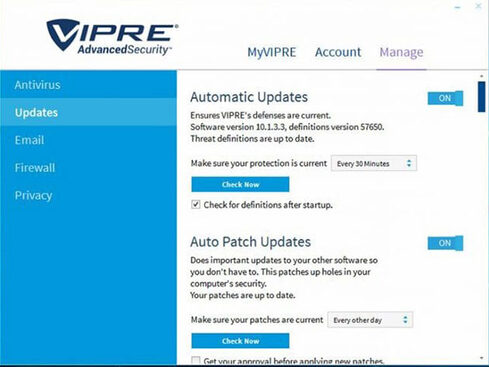Open the Every other day patch frequency dropdown

tap(370, 320)
